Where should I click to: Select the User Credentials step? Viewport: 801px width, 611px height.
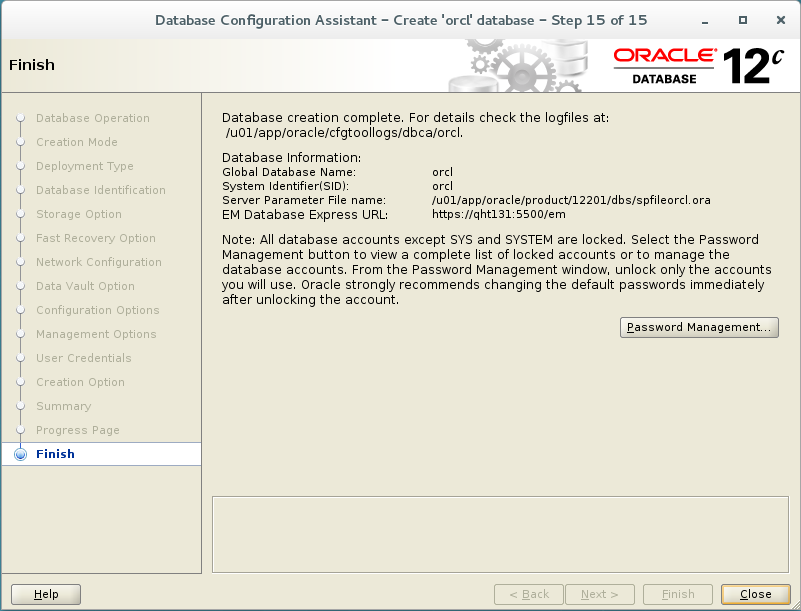84,358
